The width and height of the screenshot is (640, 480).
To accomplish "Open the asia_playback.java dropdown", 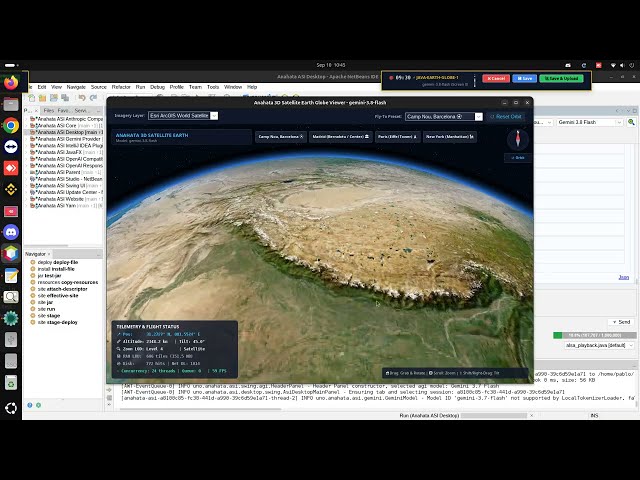I will click(599, 345).
